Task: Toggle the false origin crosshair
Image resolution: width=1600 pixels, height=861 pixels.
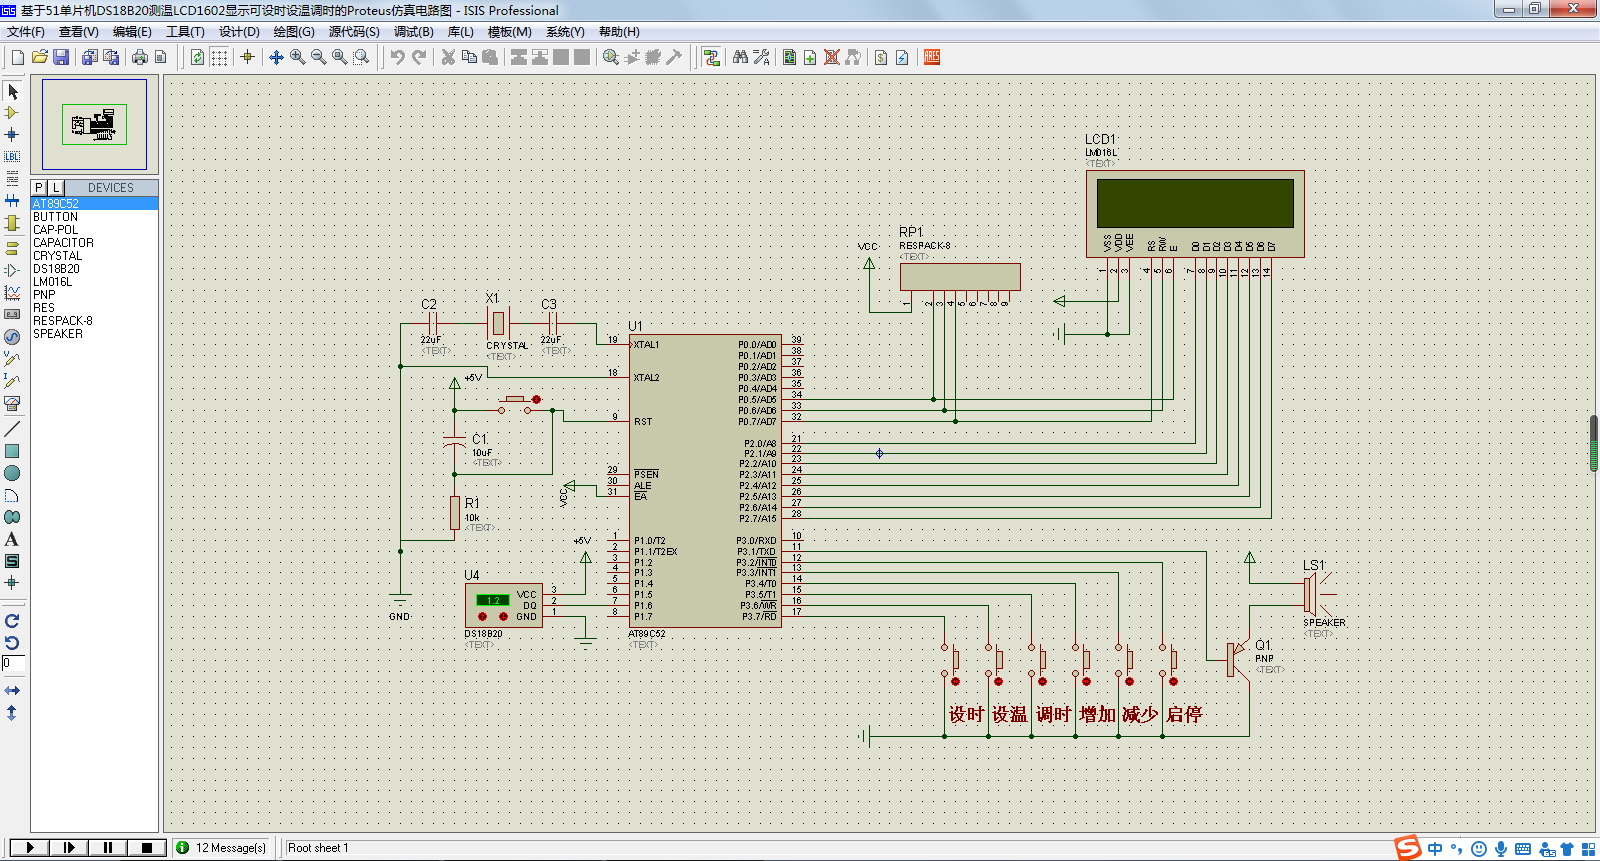Action: tap(247, 57)
